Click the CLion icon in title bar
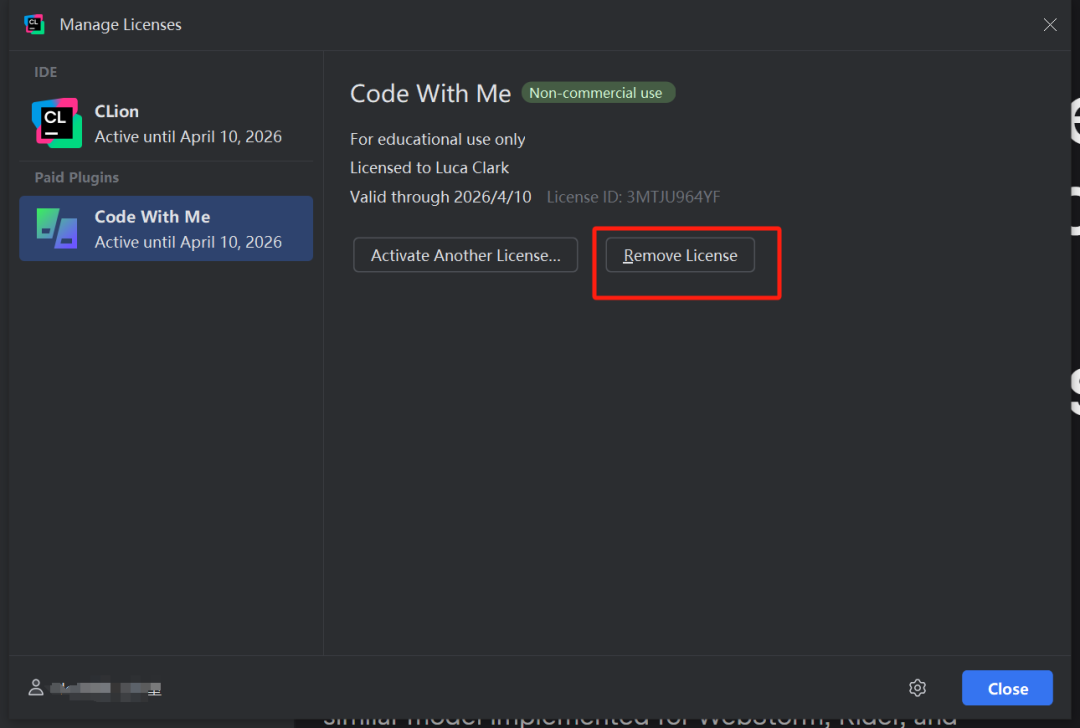This screenshot has height=728, width=1080. (34, 24)
